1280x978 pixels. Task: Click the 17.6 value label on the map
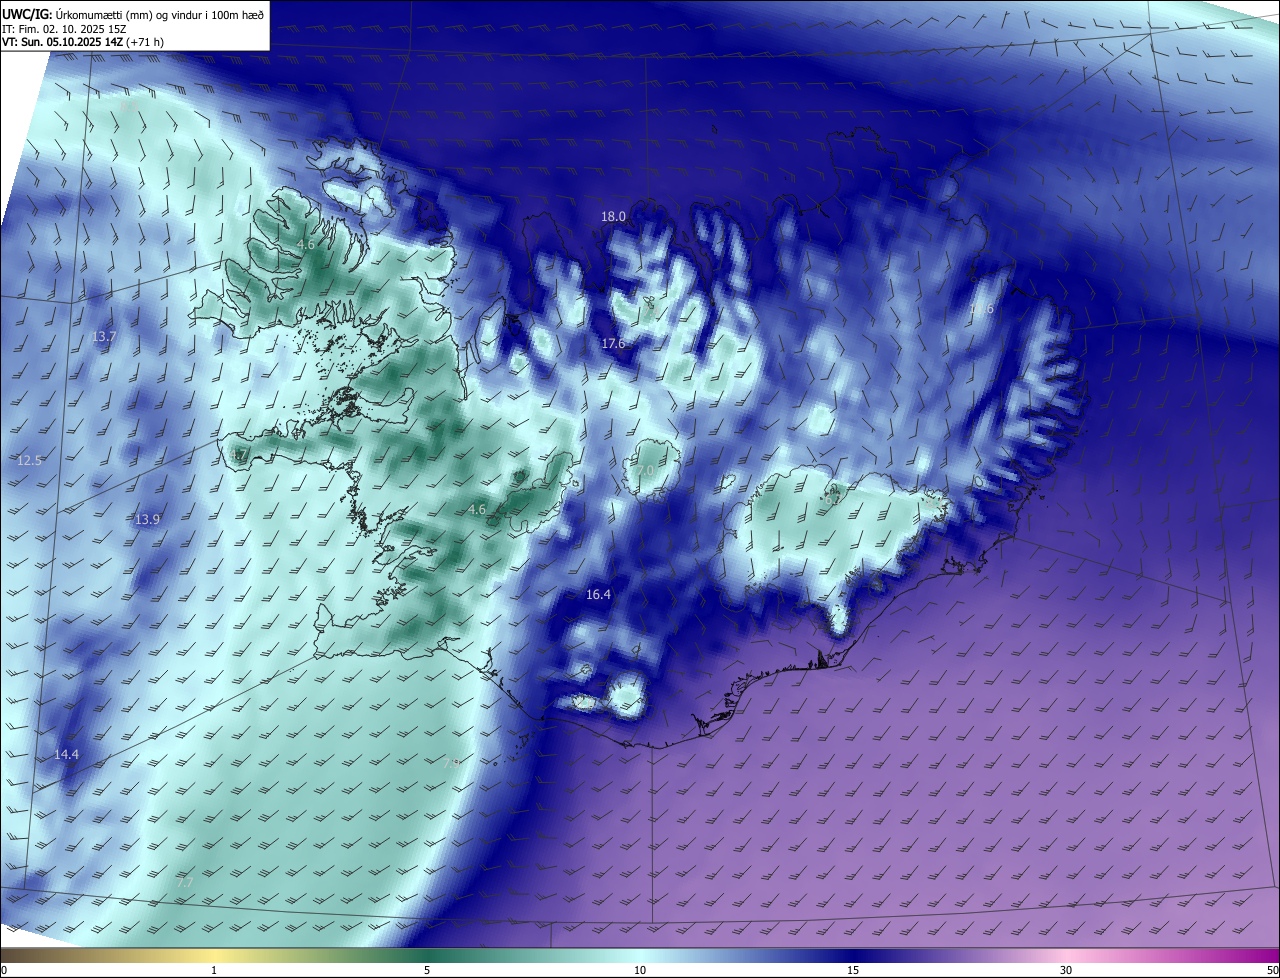click(613, 344)
